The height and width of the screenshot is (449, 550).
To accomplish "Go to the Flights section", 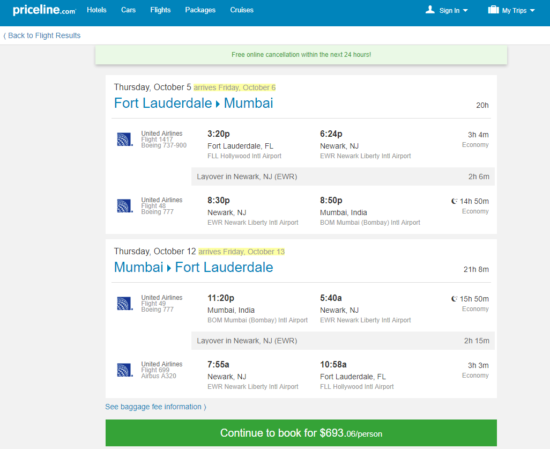I will tap(160, 10).
